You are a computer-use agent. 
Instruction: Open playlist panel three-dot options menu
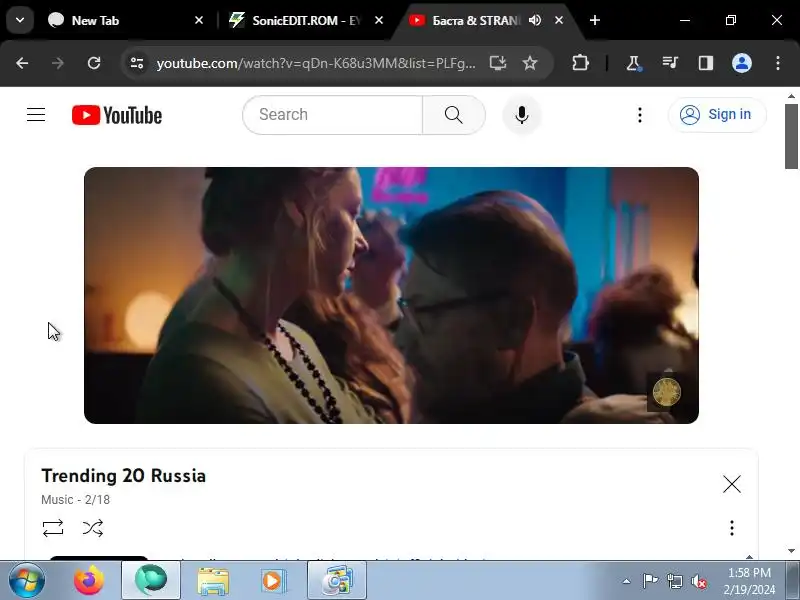pyautogui.click(x=732, y=528)
